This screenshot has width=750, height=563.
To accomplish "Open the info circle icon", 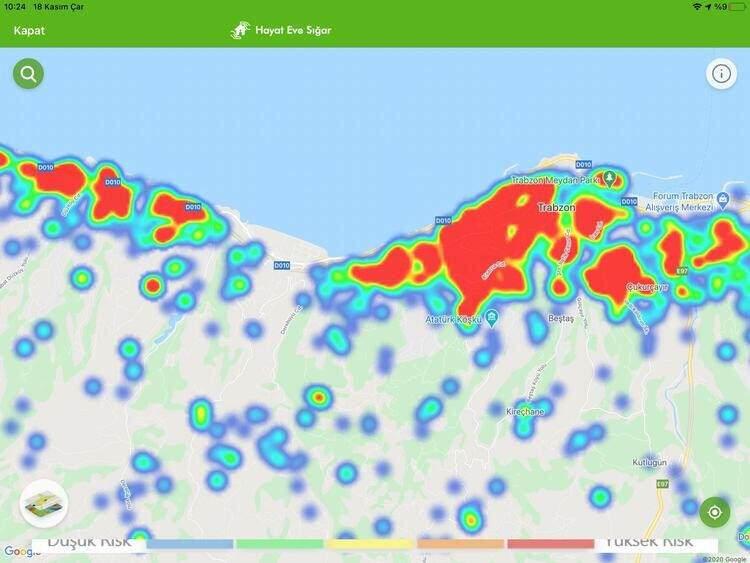I will coord(720,74).
